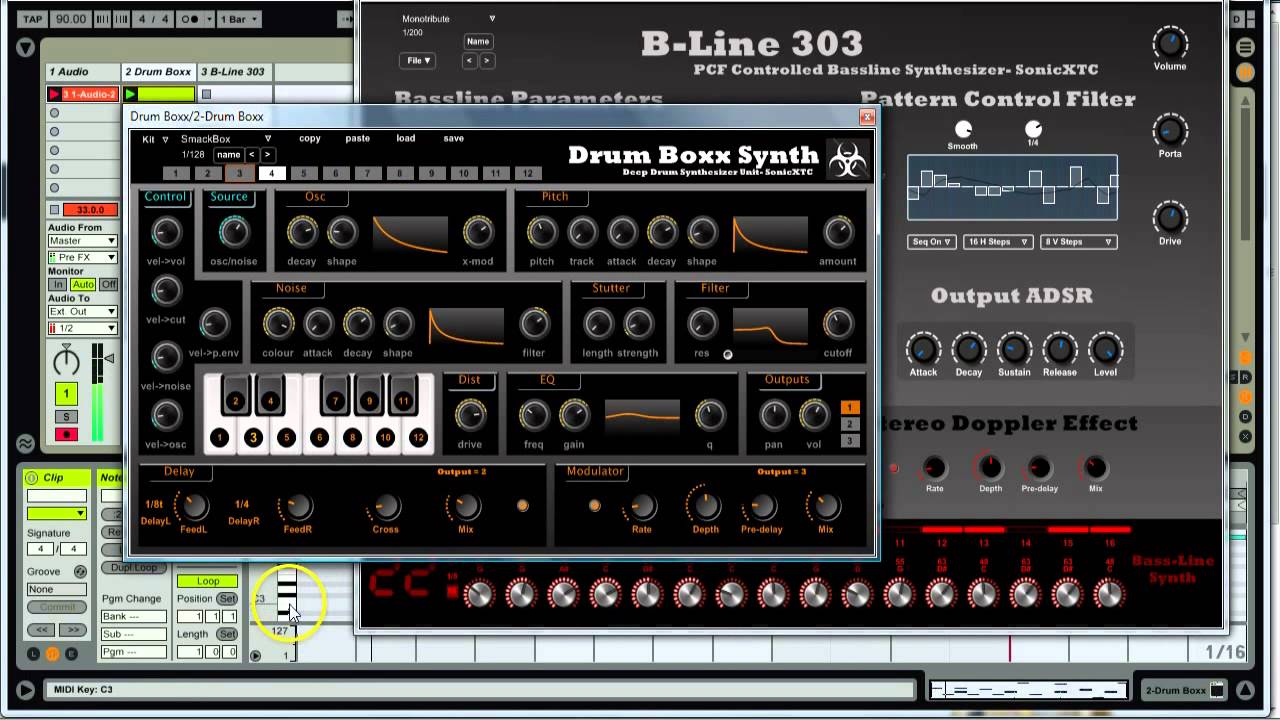1280x720 pixels.
Task: Select drum pad tab 5
Action: tap(303, 173)
